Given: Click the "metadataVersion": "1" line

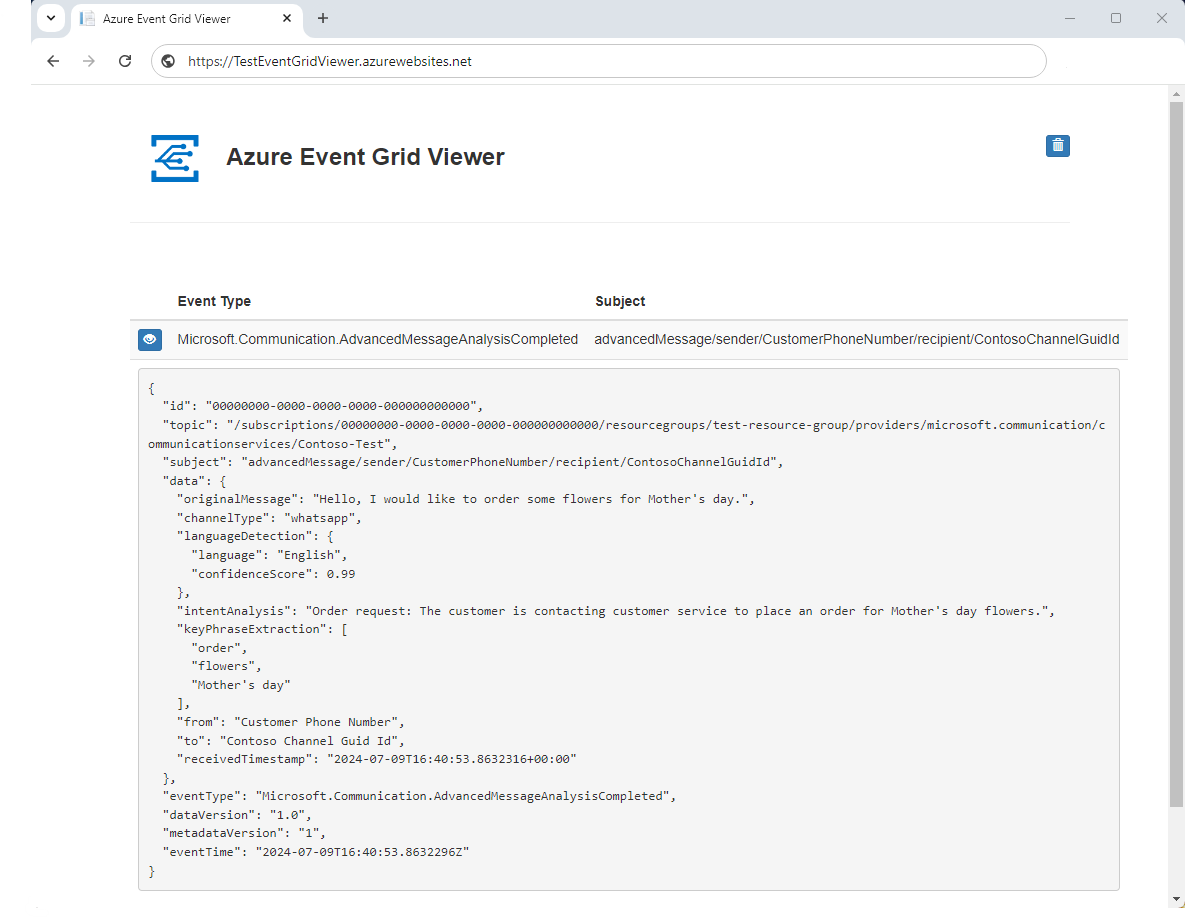Looking at the screenshot, I should coord(244,833).
